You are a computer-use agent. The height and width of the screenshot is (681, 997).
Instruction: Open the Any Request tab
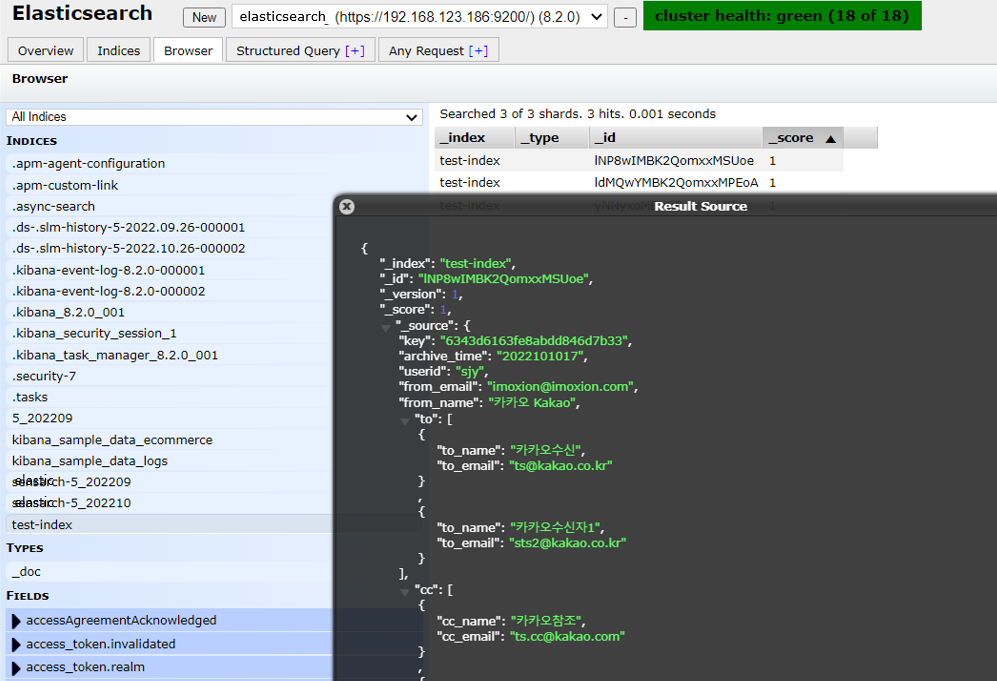click(x=438, y=50)
